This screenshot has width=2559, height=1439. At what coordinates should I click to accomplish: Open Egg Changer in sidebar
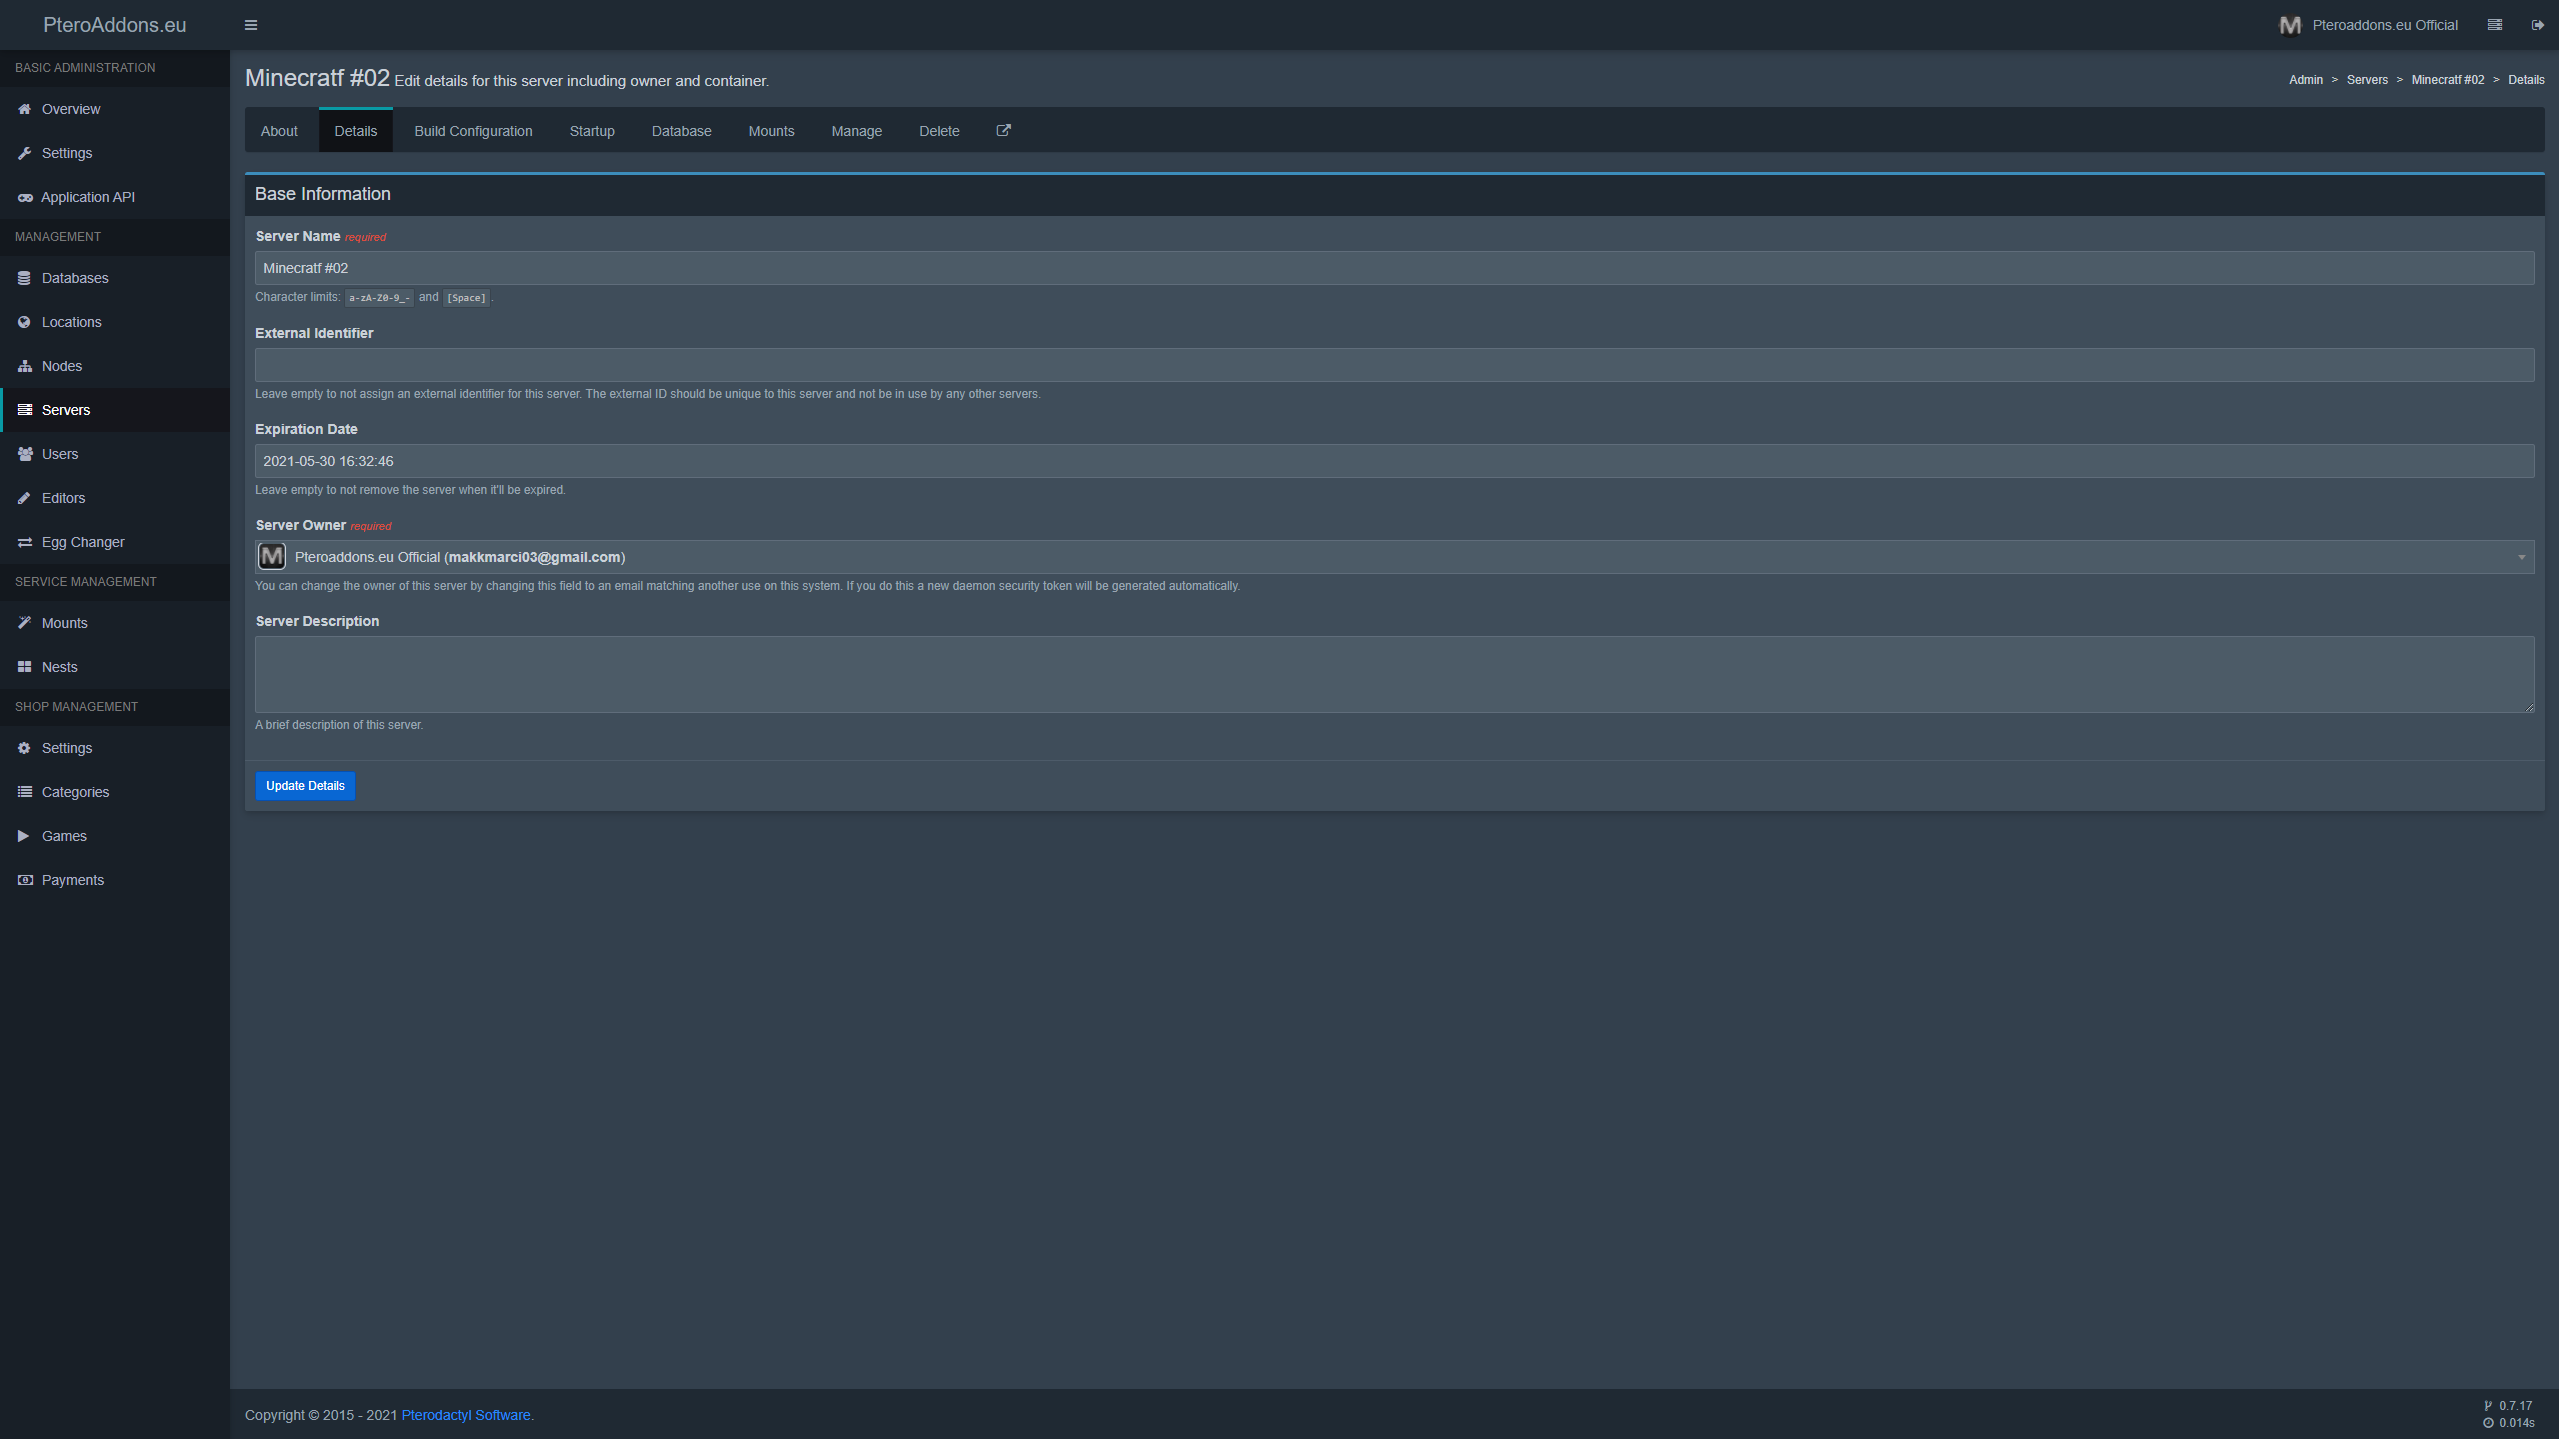pos(83,542)
